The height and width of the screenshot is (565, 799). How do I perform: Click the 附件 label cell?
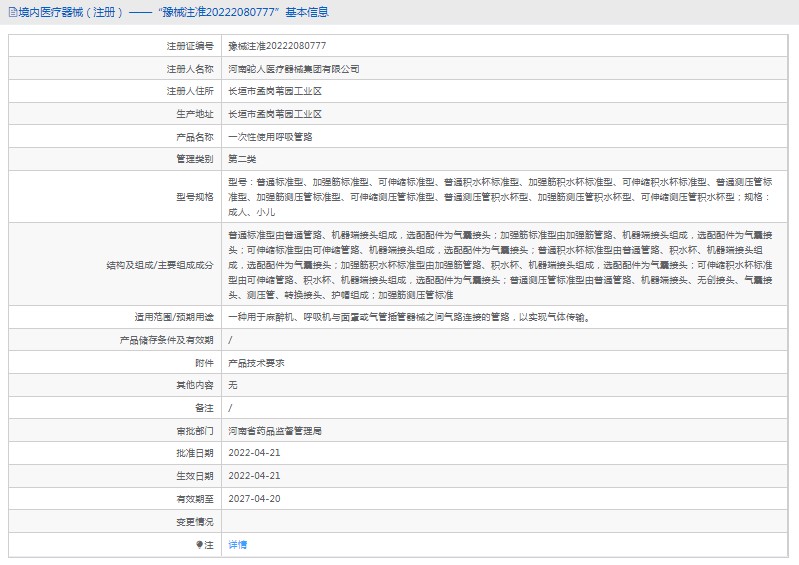pyautogui.click(x=115, y=363)
